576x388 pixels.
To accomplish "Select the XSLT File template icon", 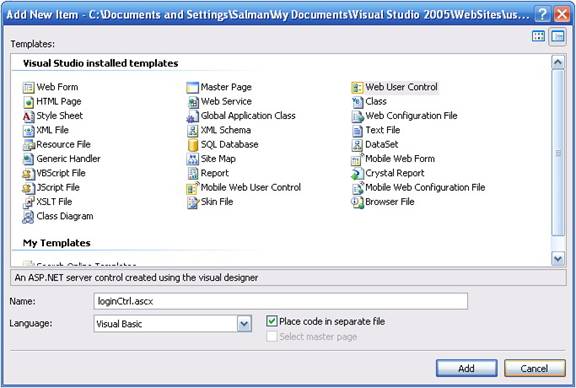I will (x=28, y=202).
